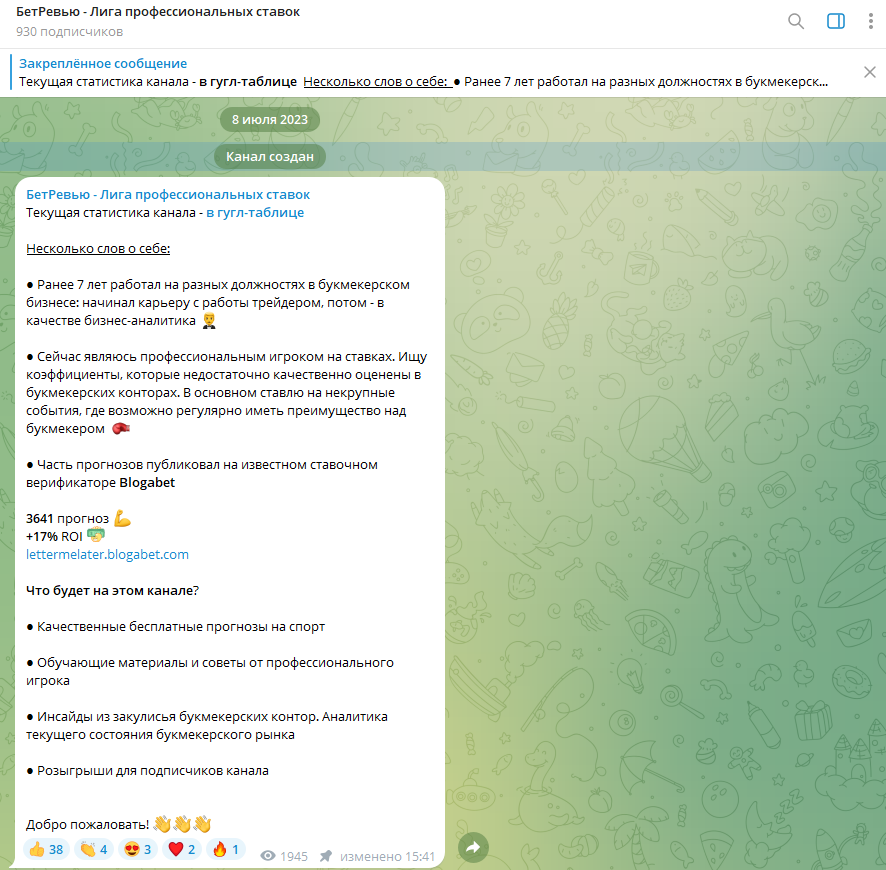
Task: Add red heart reaction with 2
Action: pyautogui.click(x=182, y=849)
